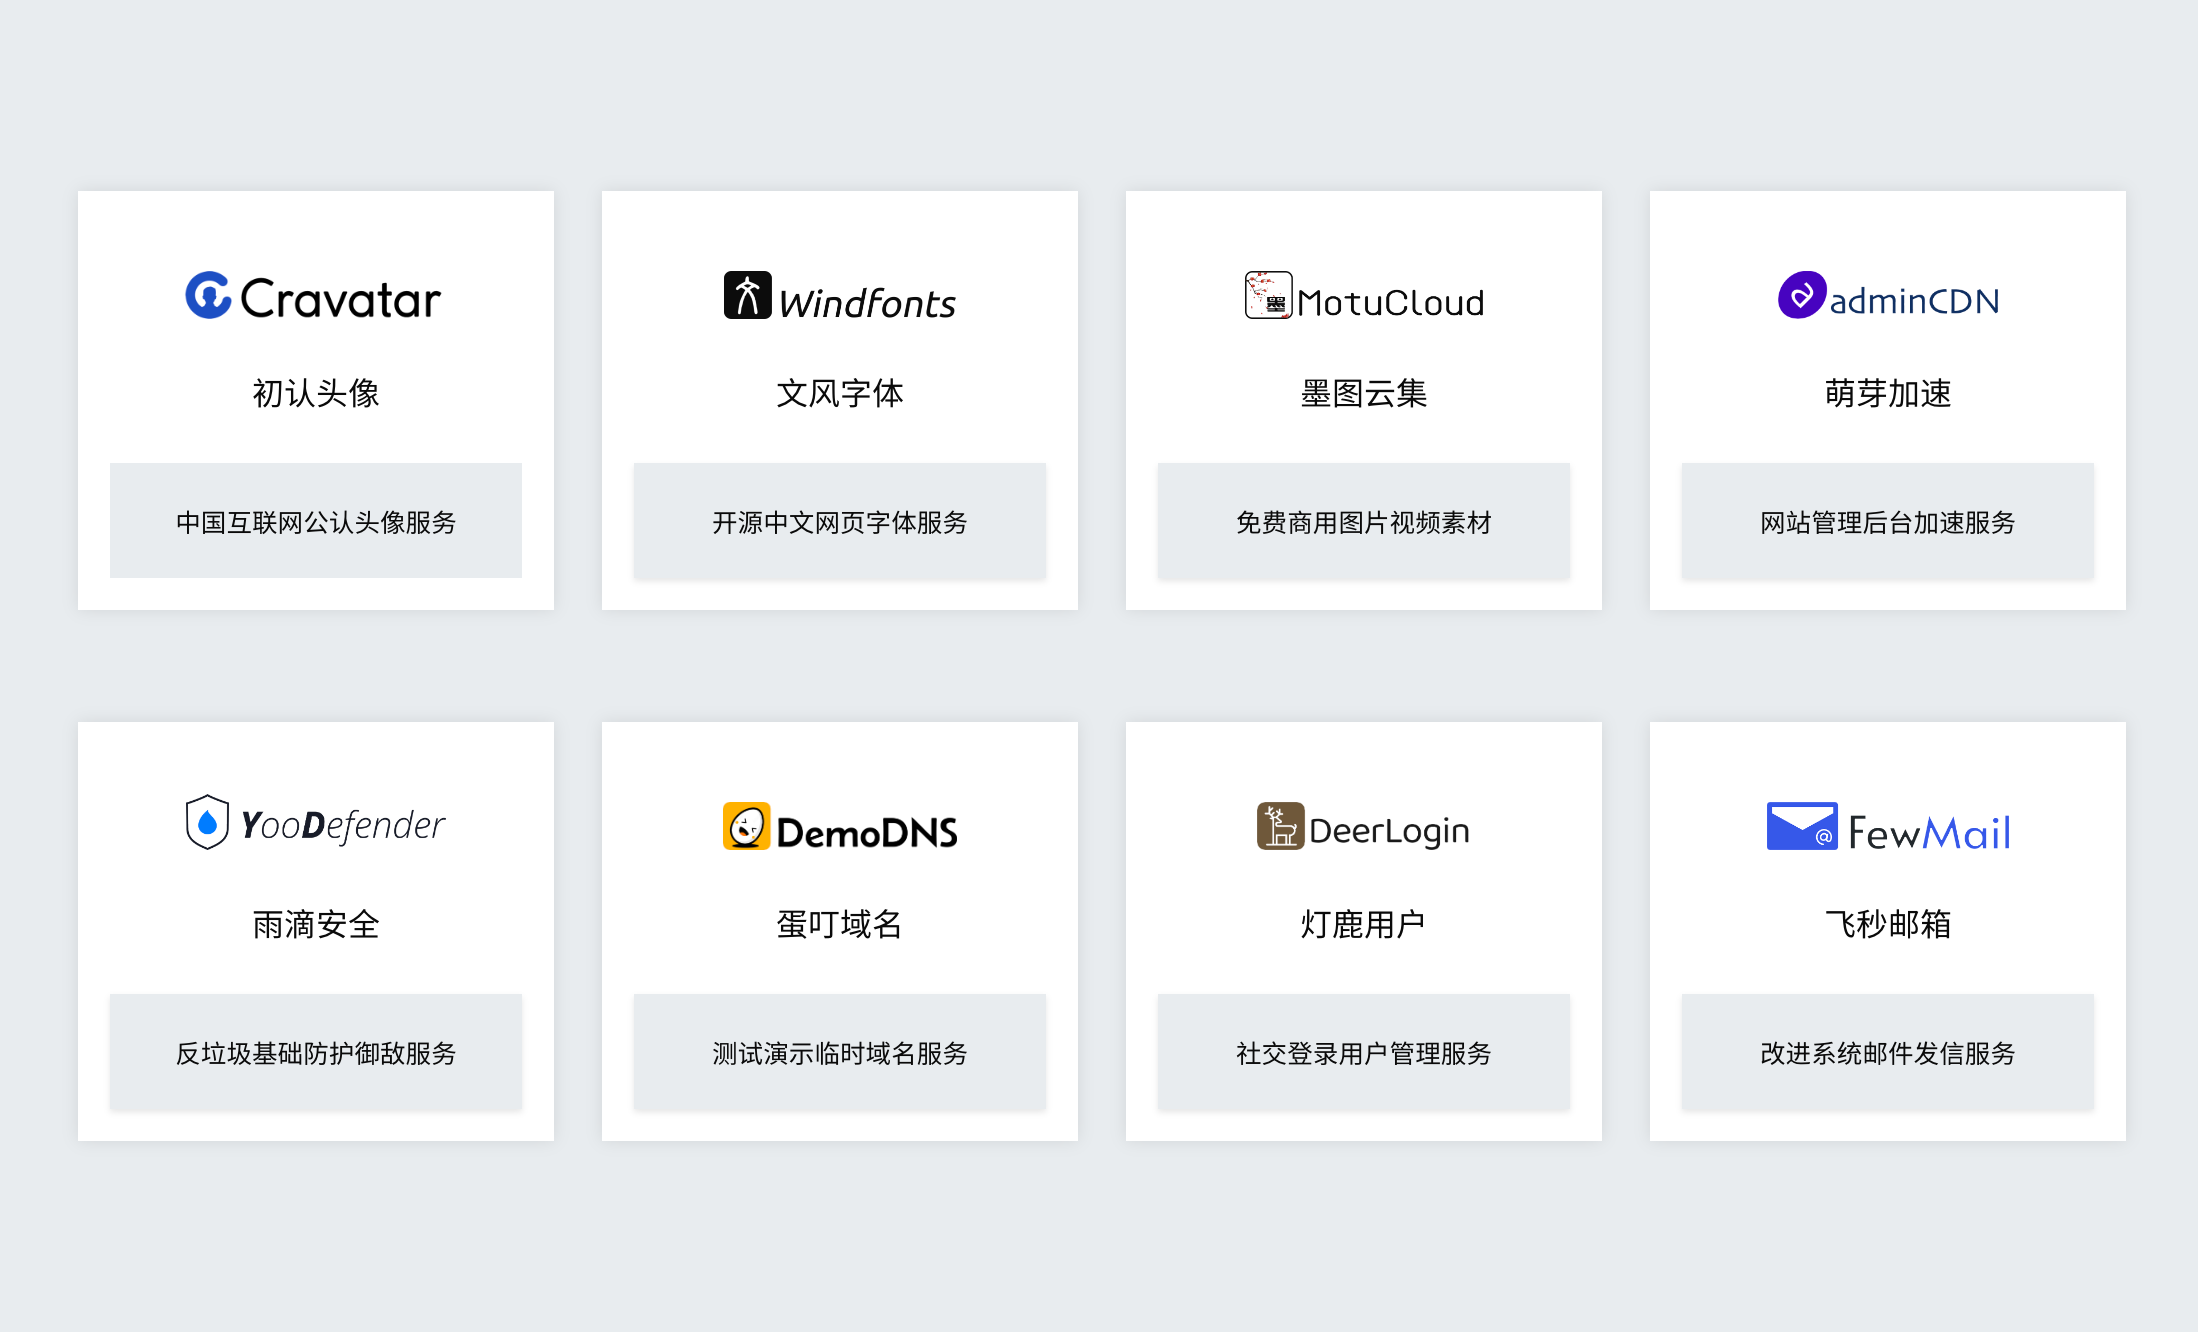Screen dimensions: 2198x1332
Task: Select the 蛋叮域名 title text
Action: point(840,924)
